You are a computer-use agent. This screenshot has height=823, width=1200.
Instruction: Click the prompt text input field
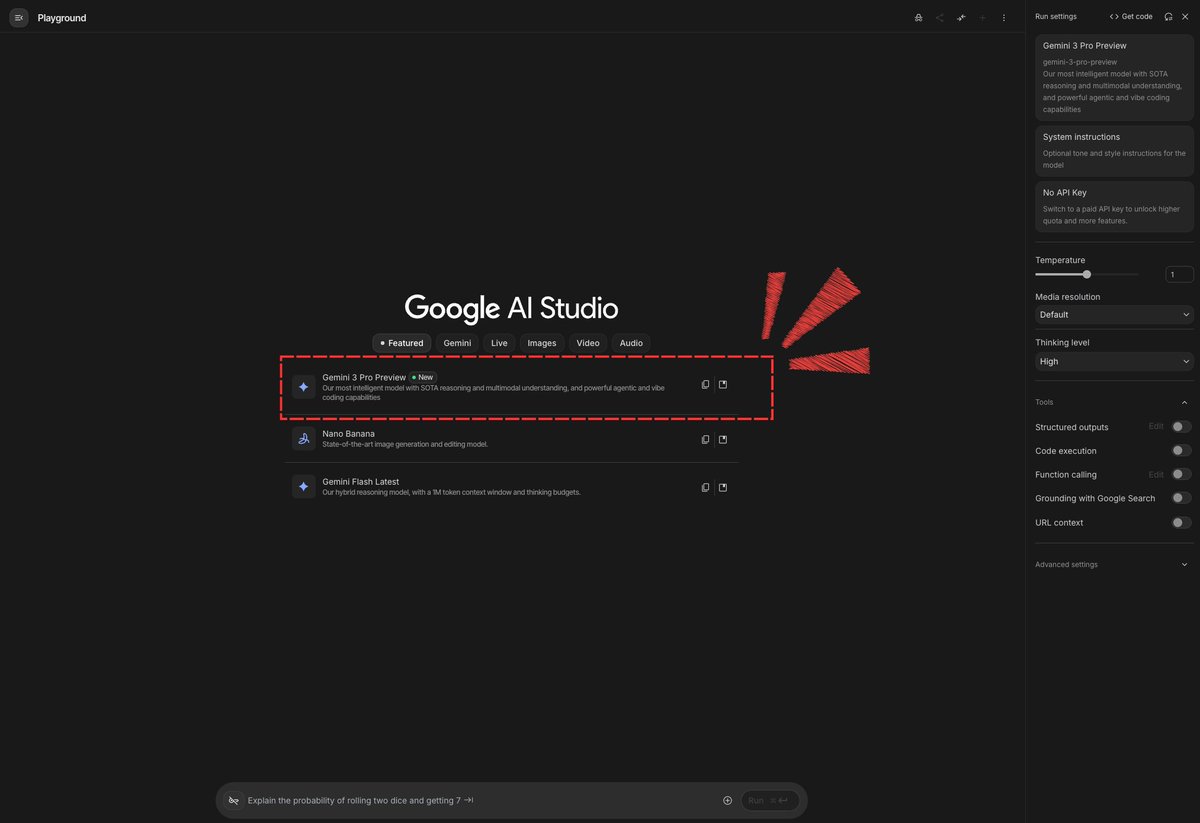pyautogui.click(x=480, y=800)
